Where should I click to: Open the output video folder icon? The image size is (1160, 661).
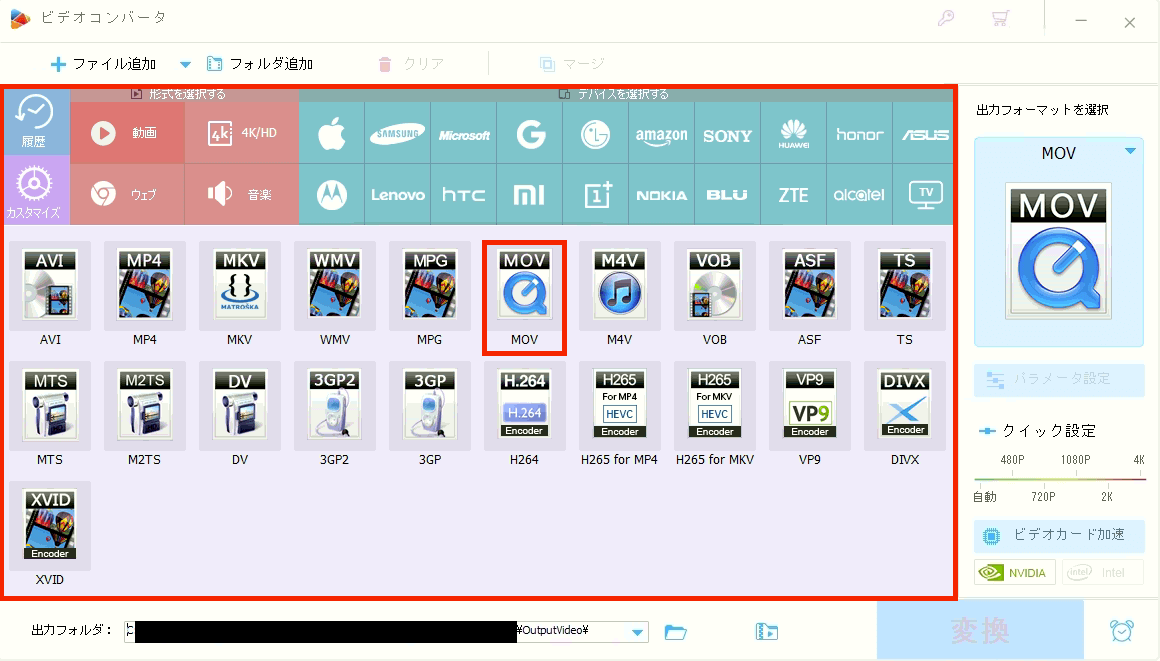(766, 632)
